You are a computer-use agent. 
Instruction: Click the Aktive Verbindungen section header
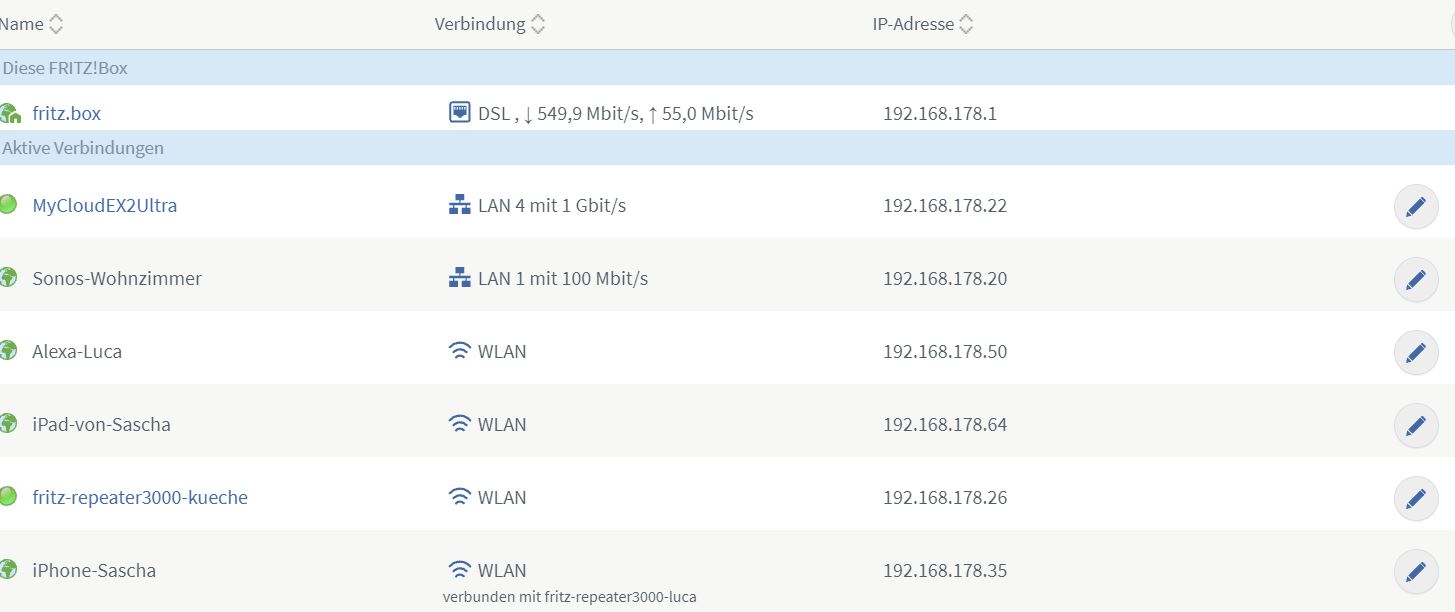83,148
